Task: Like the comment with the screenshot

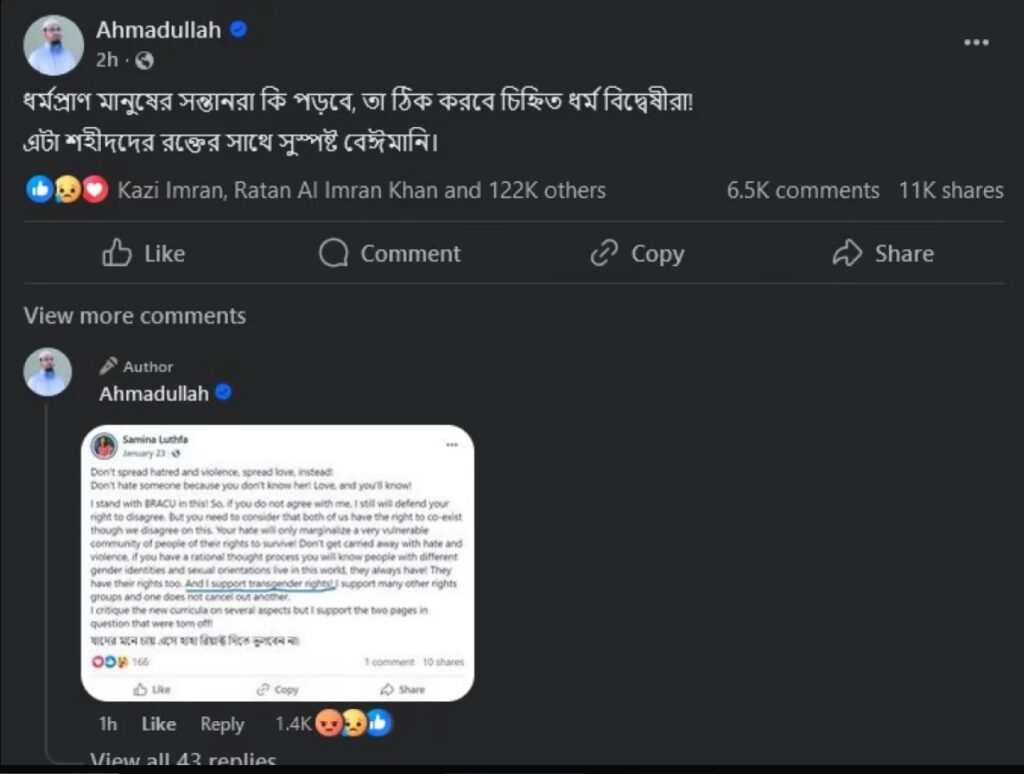Action: [159, 724]
